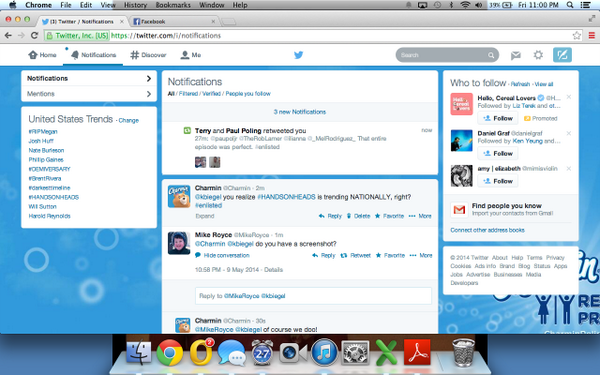Image resolution: width=600 pixels, height=375 pixels.
Task: Bookmark page with star icon
Action: click(577, 36)
